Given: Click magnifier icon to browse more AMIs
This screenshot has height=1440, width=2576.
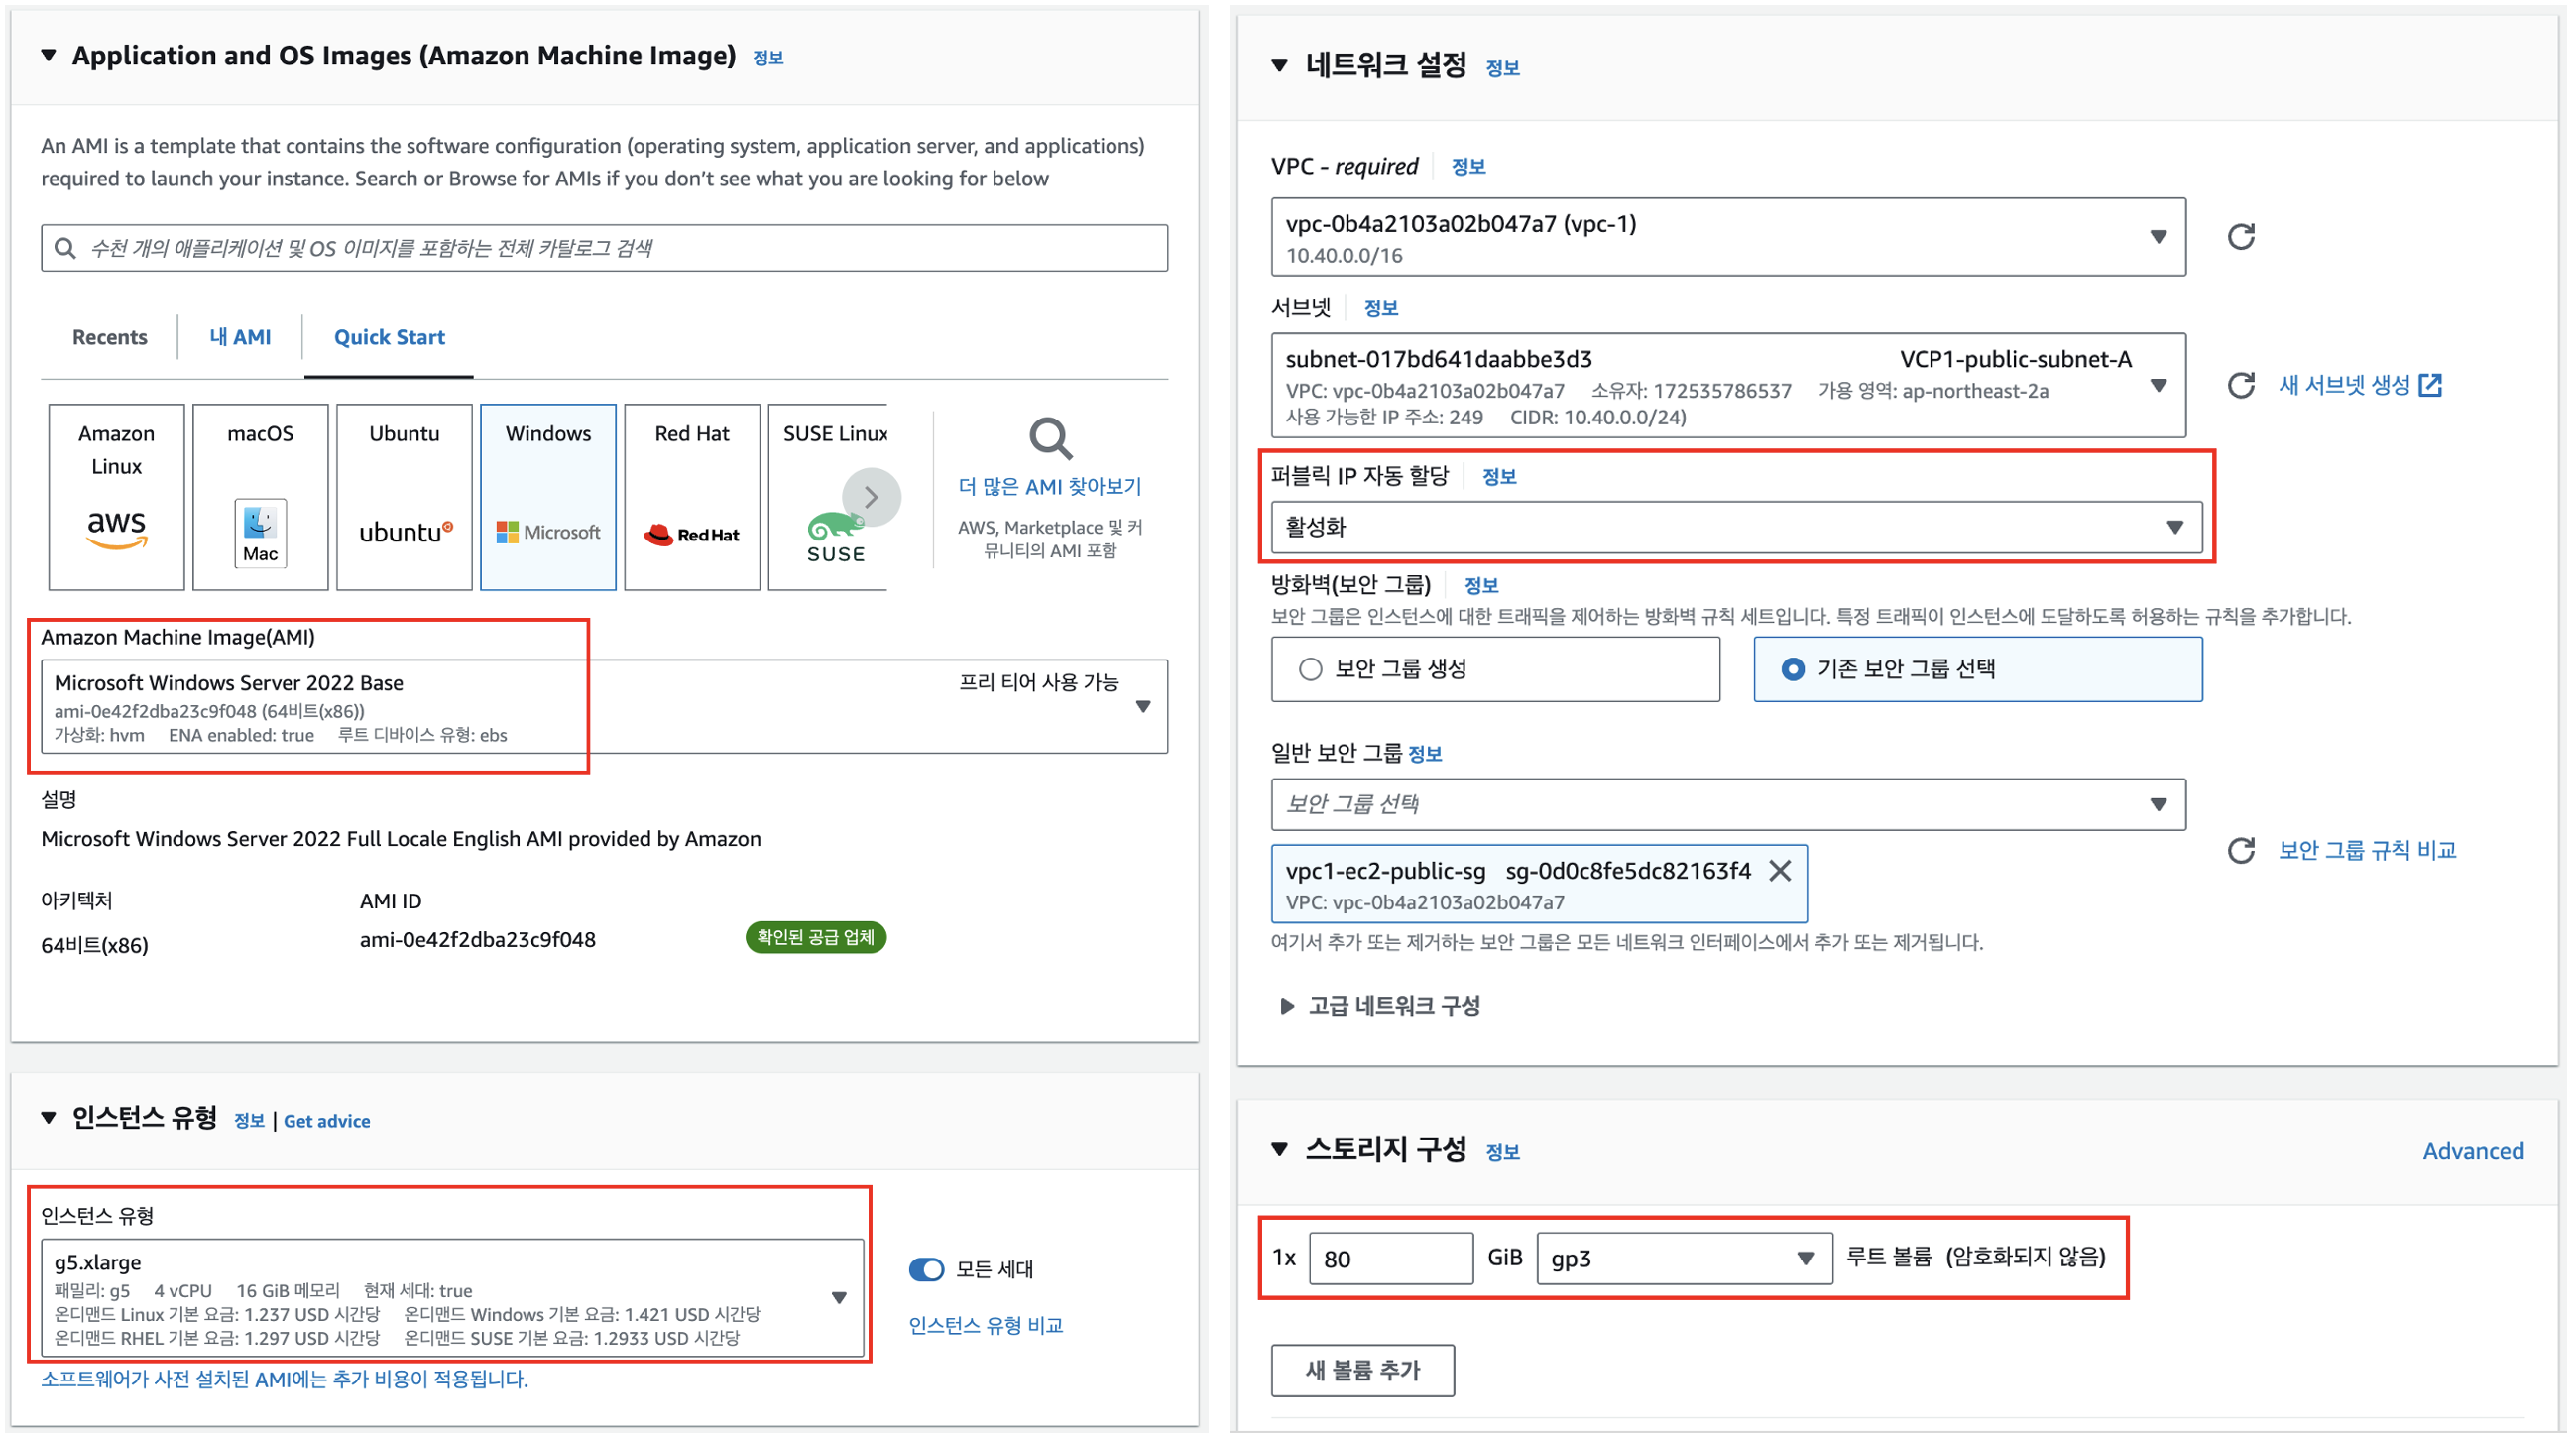Looking at the screenshot, I should coord(1050,438).
